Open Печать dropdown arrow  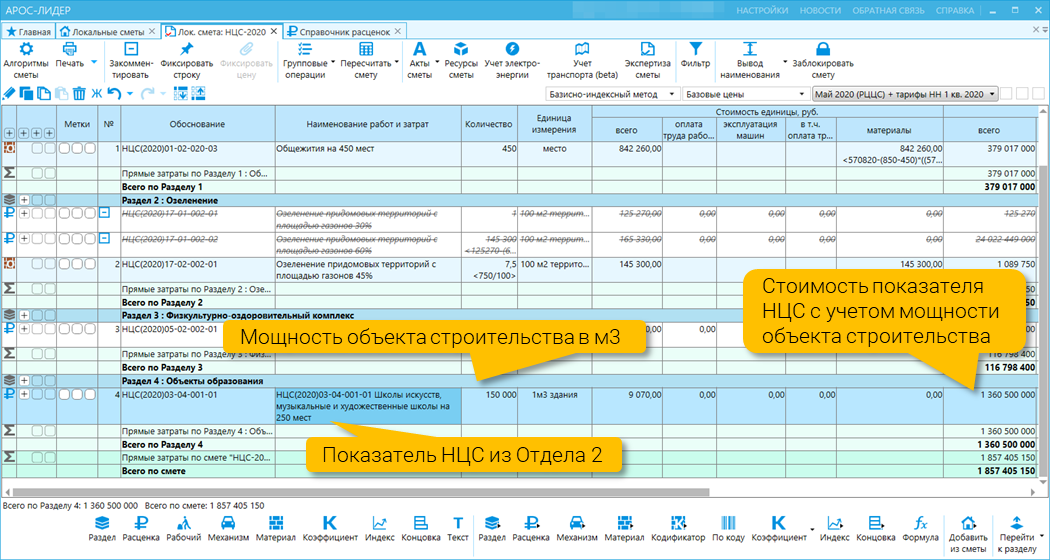(94, 62)
